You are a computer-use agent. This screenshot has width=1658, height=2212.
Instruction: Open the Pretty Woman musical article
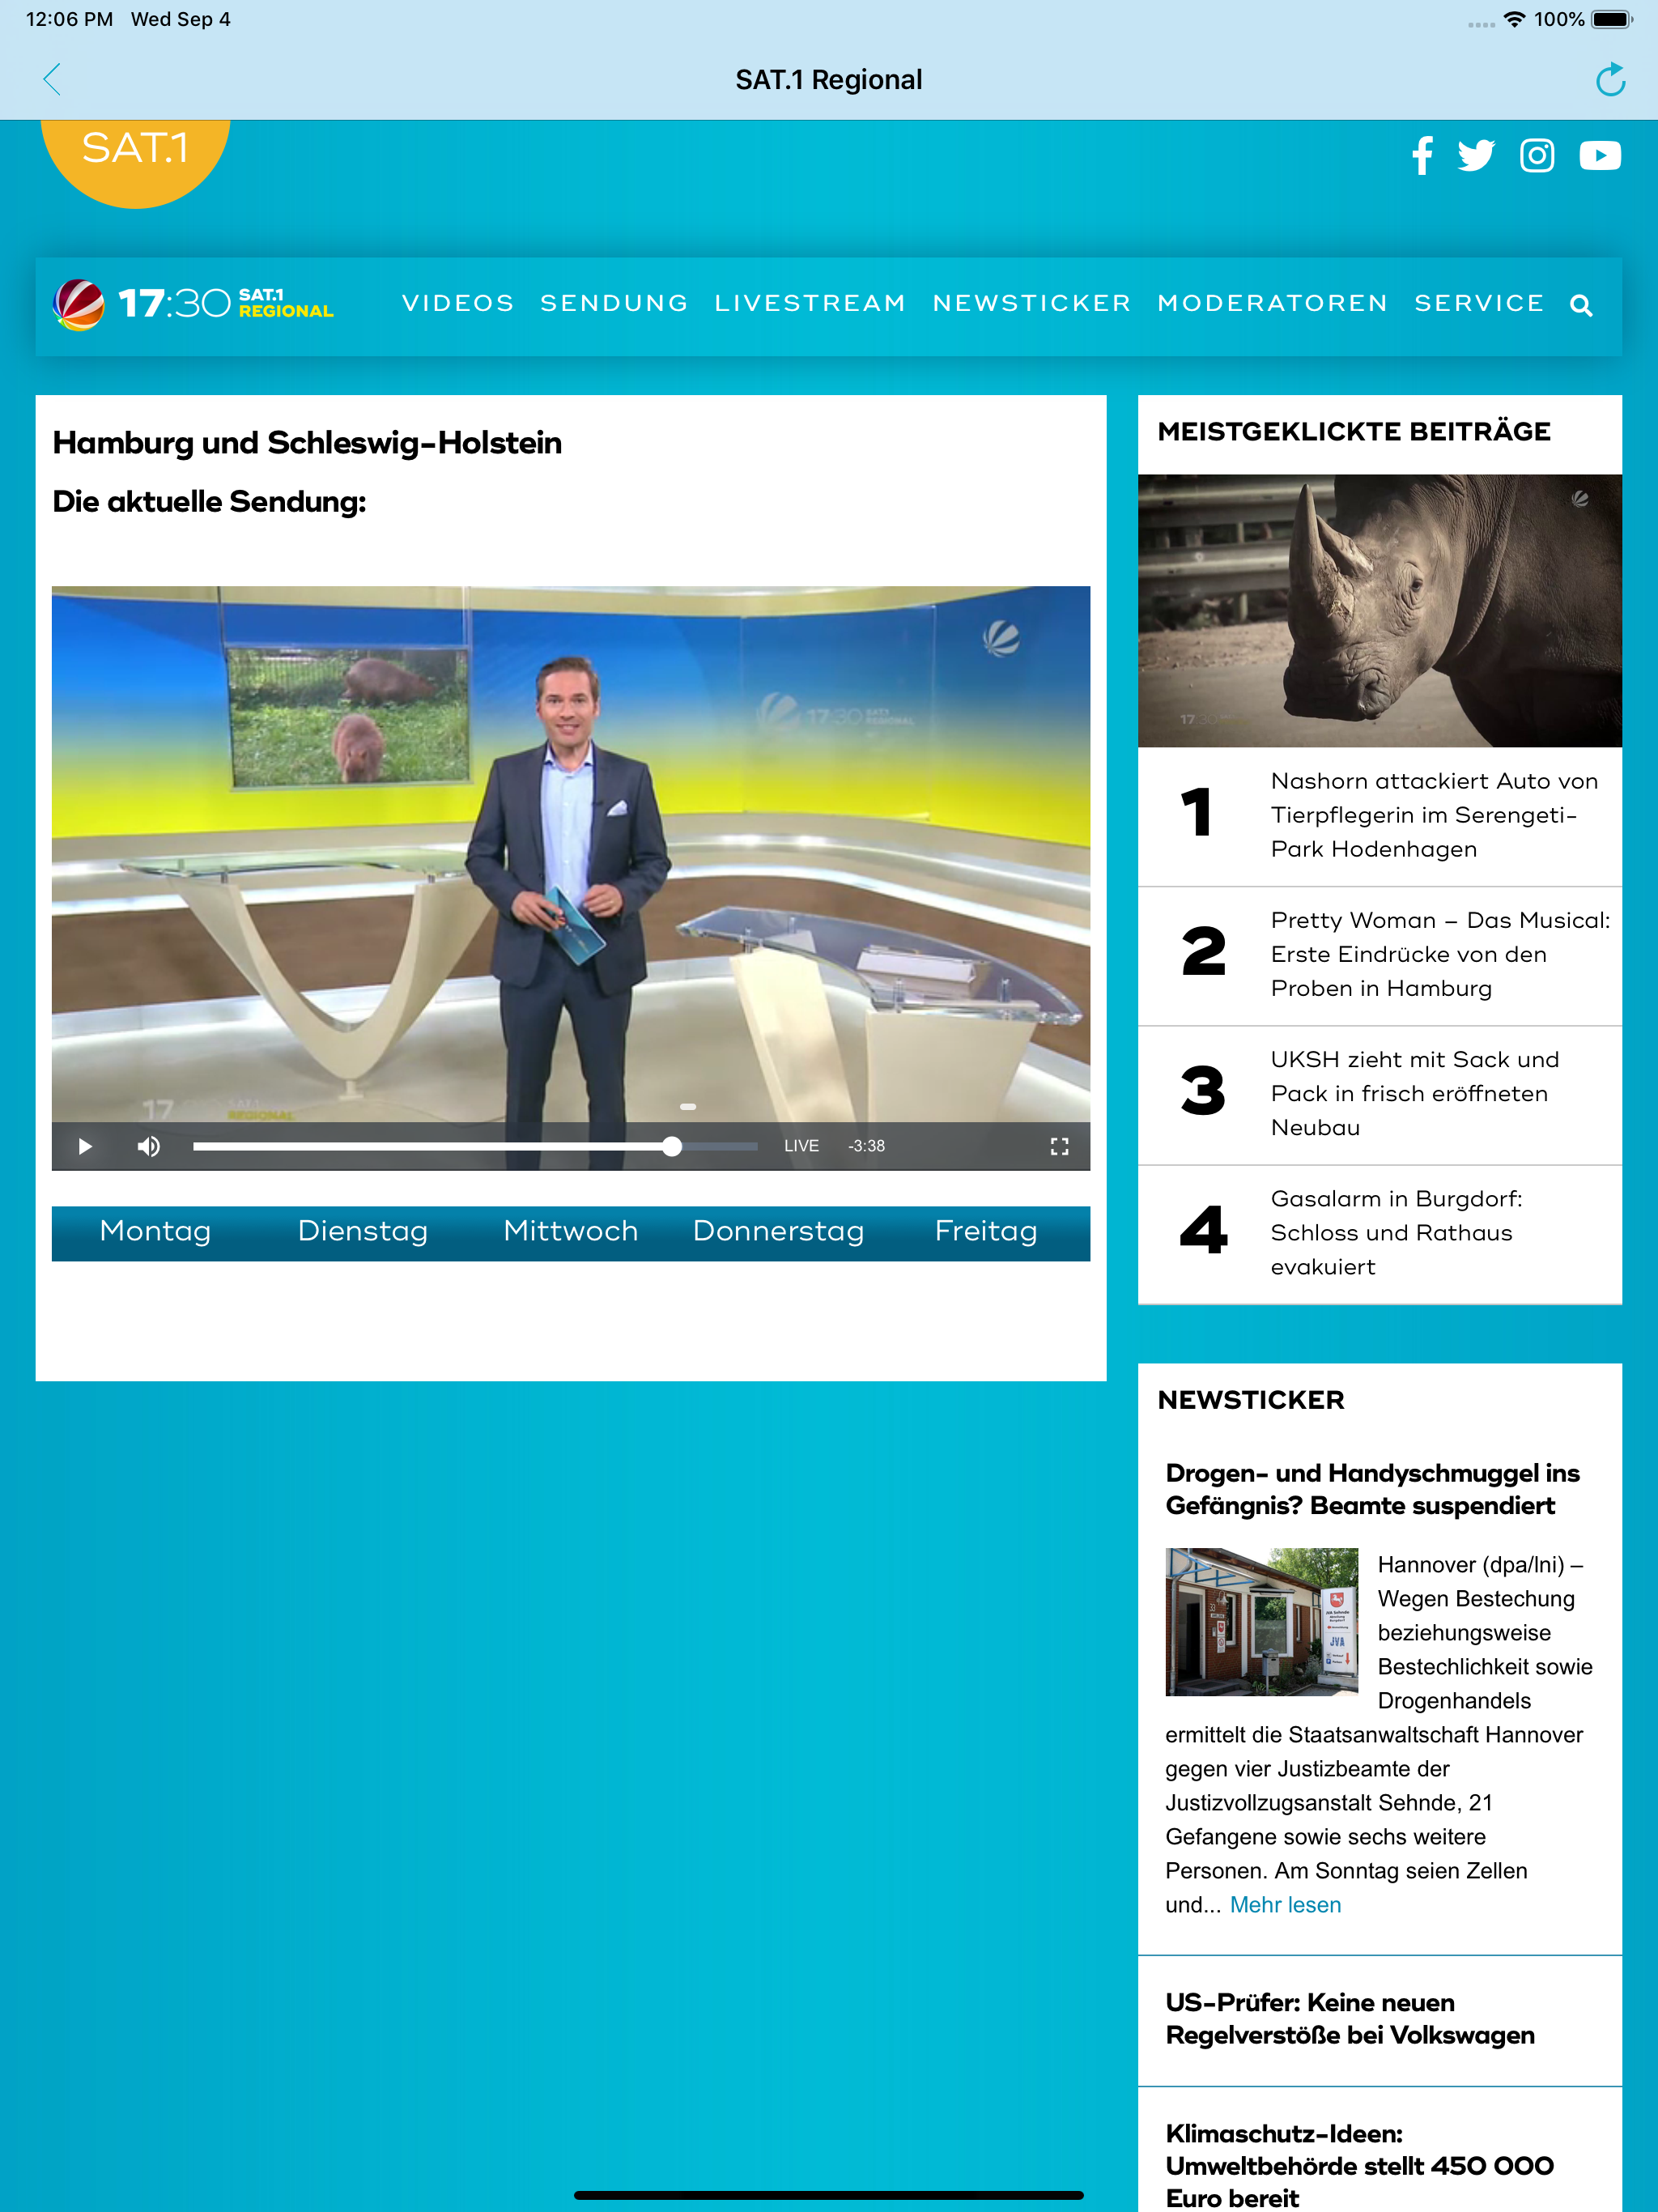tap(1380, 955)
